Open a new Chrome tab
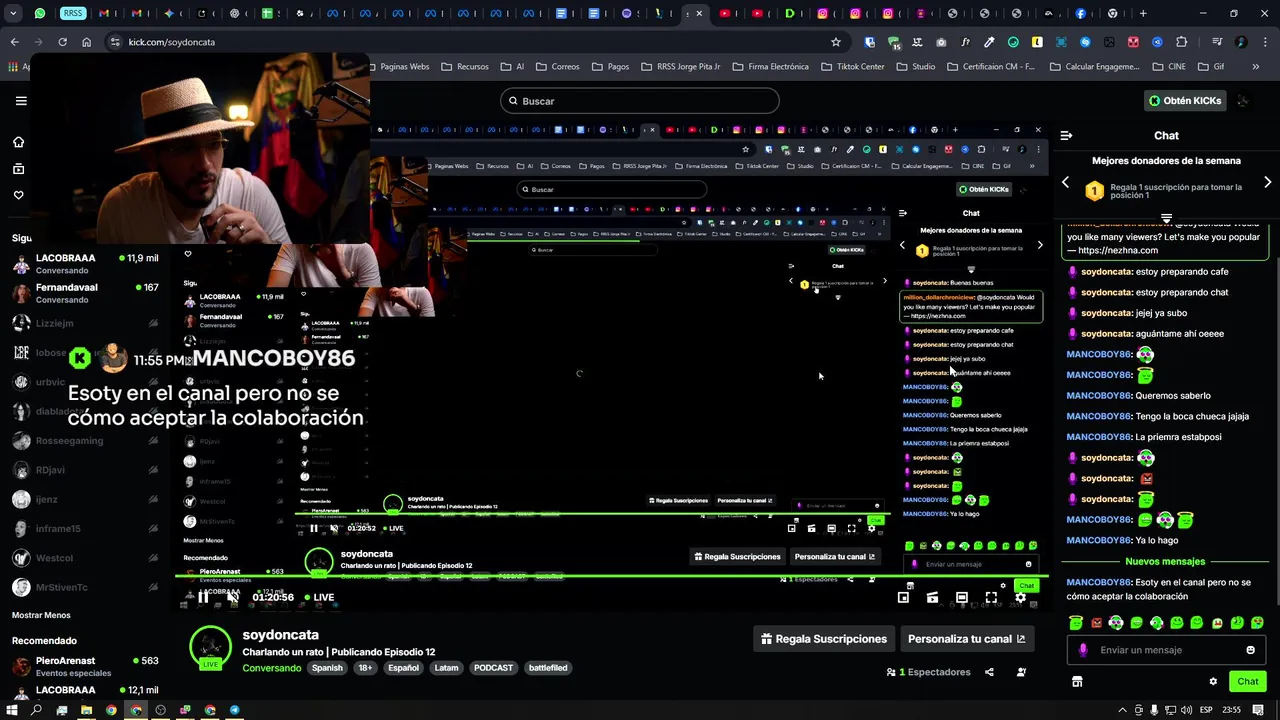1280x720 pixels. 1143,13
